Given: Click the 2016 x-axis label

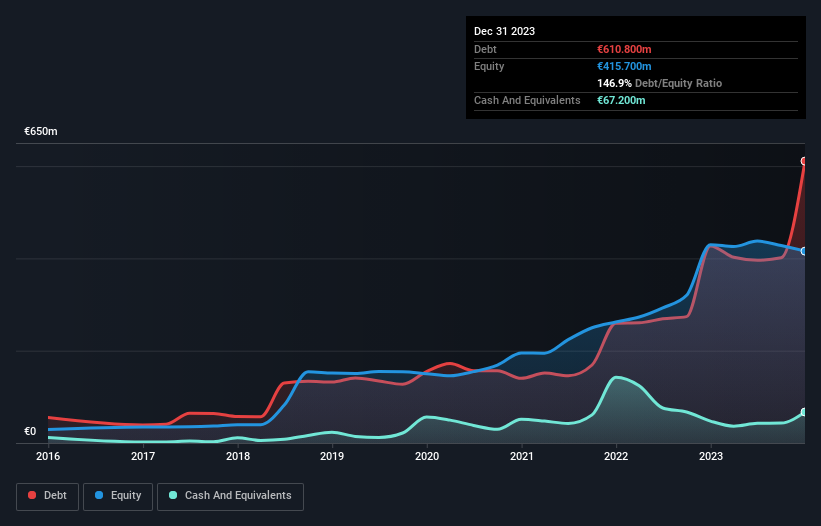Looking at the screenshot, I should [48, 456].
